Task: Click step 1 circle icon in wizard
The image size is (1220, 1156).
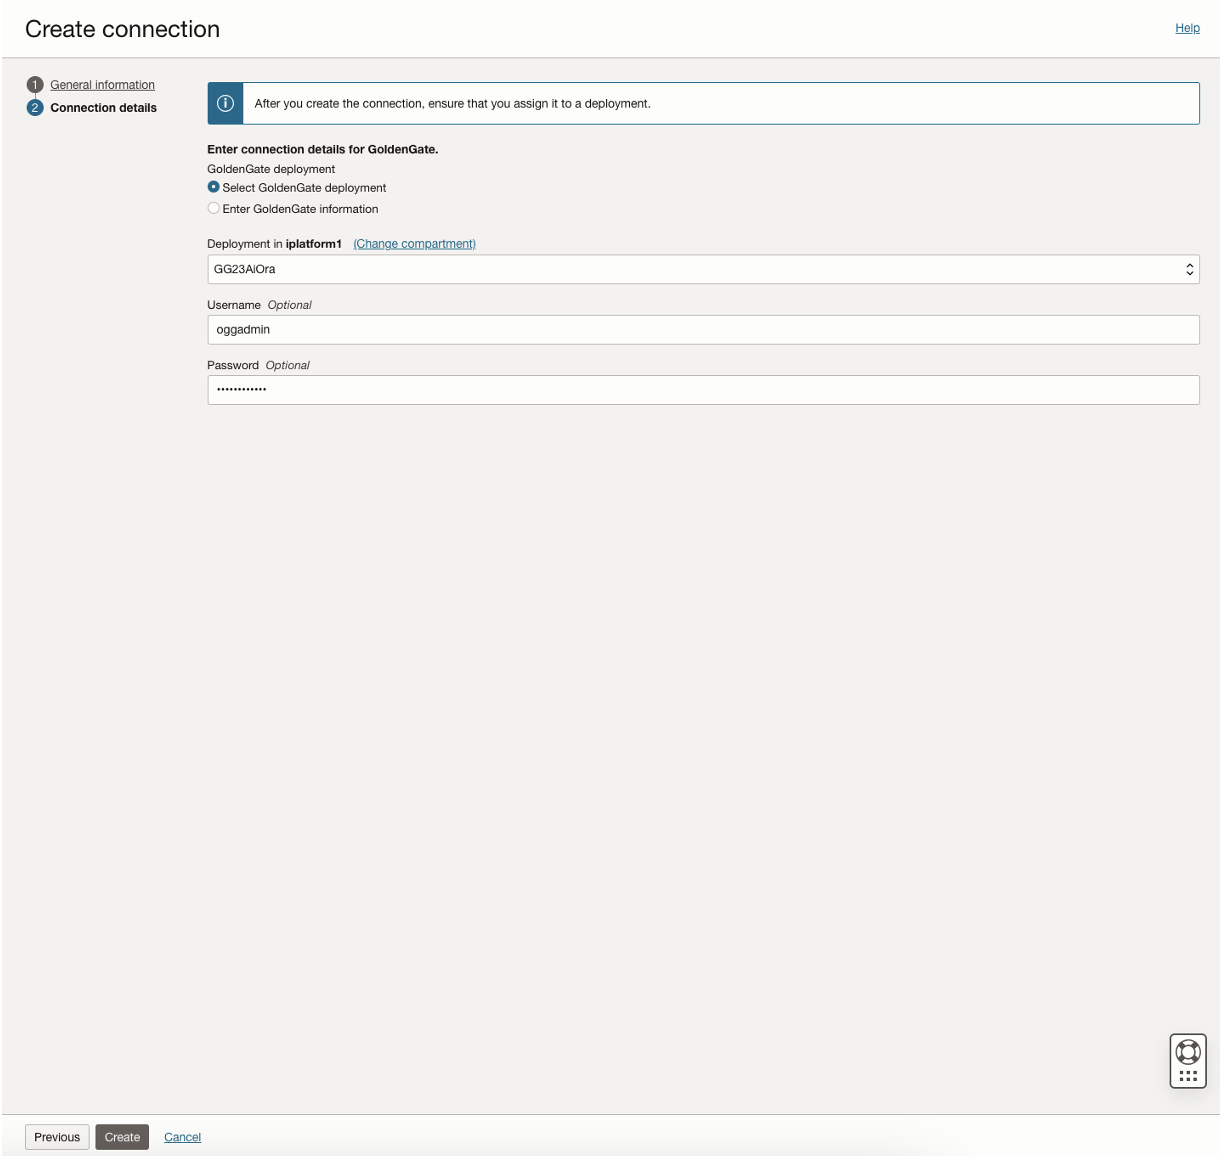Action: coord(35,85)
